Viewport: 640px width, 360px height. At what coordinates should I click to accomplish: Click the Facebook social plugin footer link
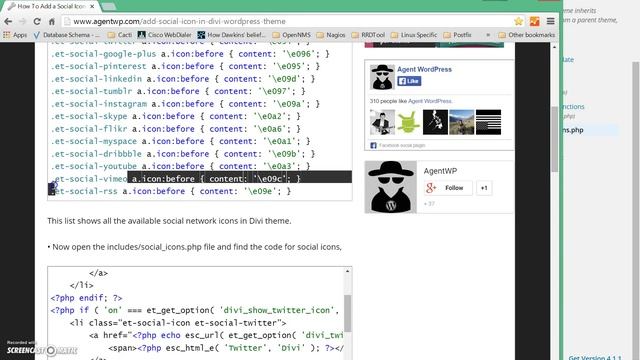(x=402, y=145)
